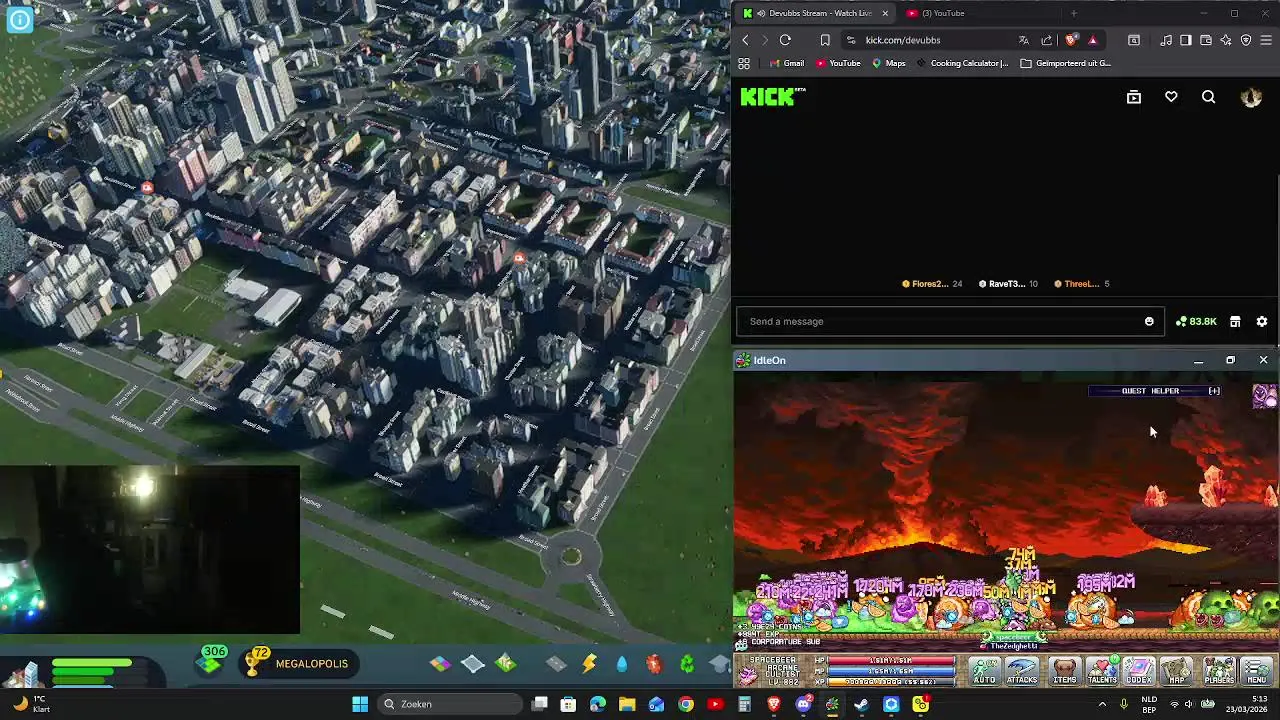
Task: Open the ITEMS bag in IdleOn
Action: pyautogui.click(x=1065, y=672)
